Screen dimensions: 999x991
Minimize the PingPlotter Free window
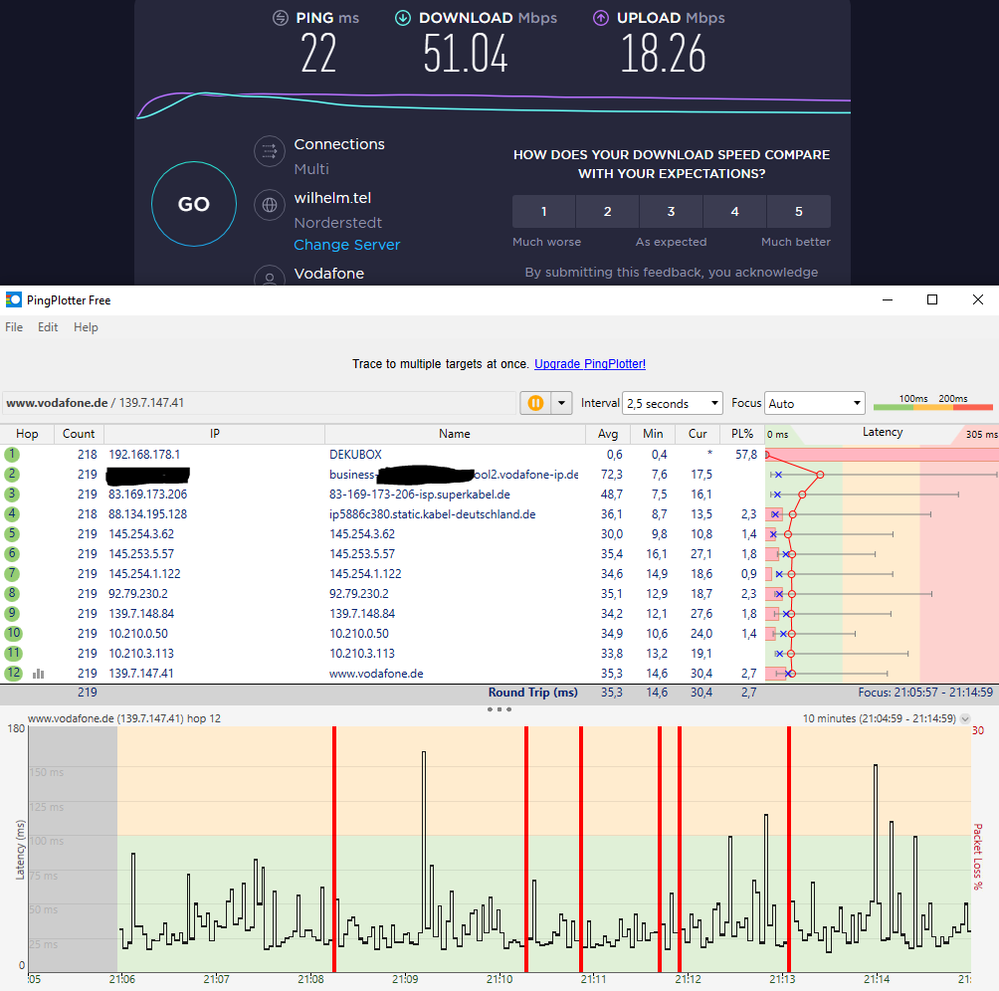point(888,300)
